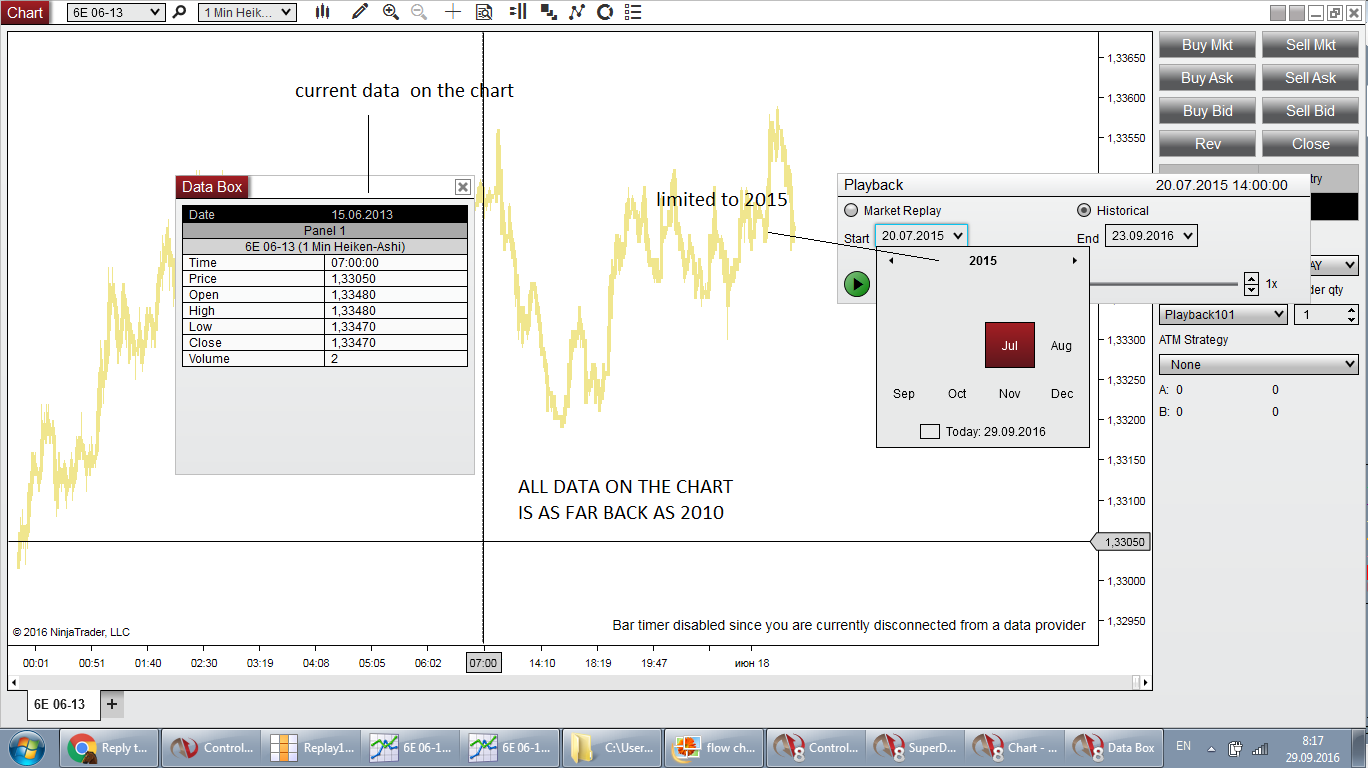1368x770 pixels.
Task: Add a new chart tab
Action: 112,704
